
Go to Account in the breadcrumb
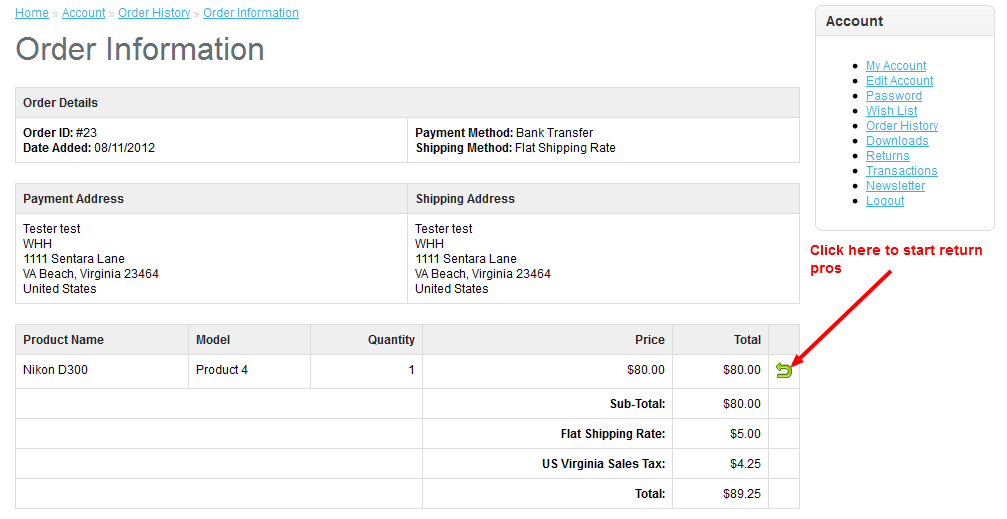83,13
